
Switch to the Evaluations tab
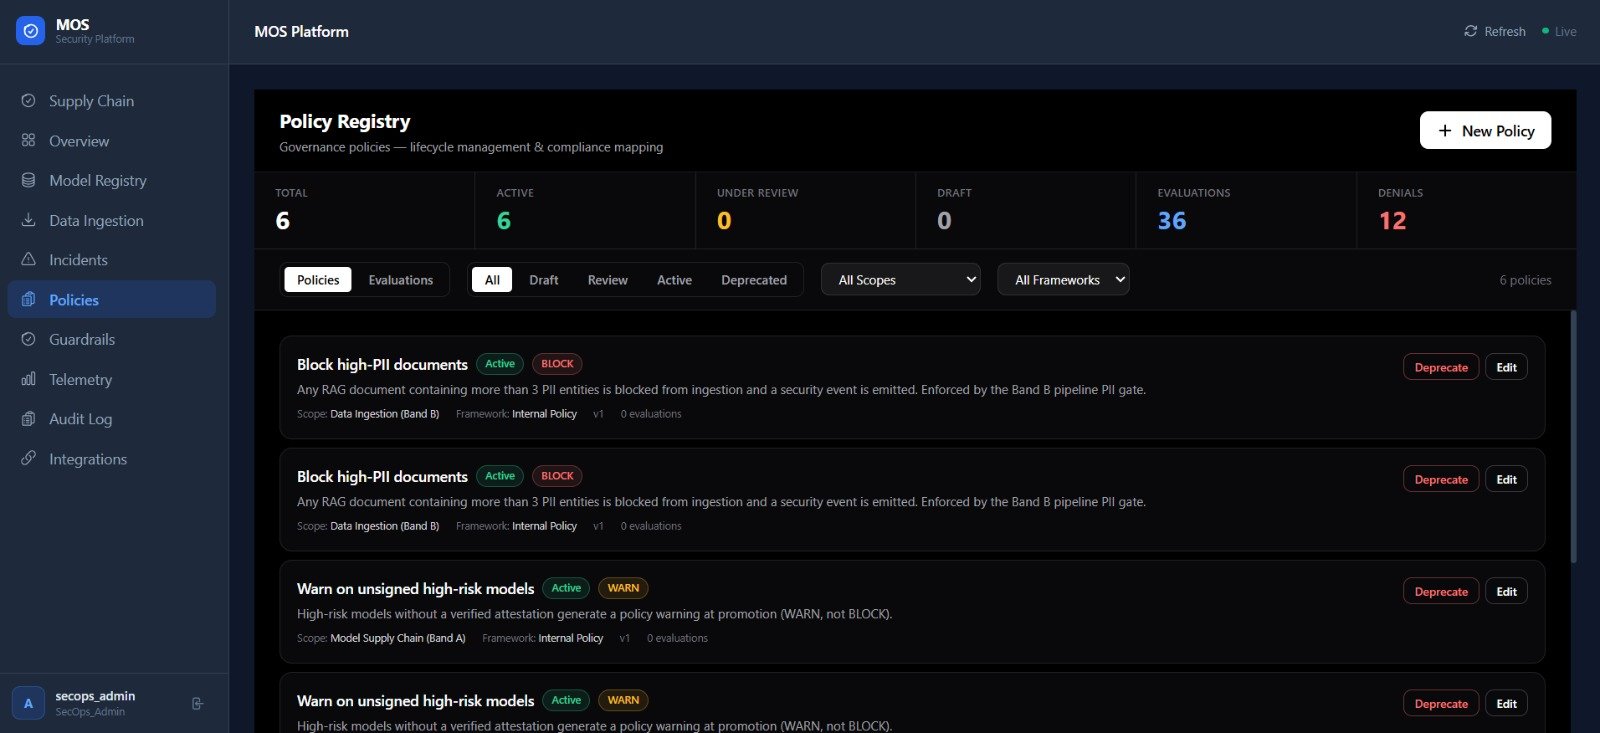click(401, 280)
